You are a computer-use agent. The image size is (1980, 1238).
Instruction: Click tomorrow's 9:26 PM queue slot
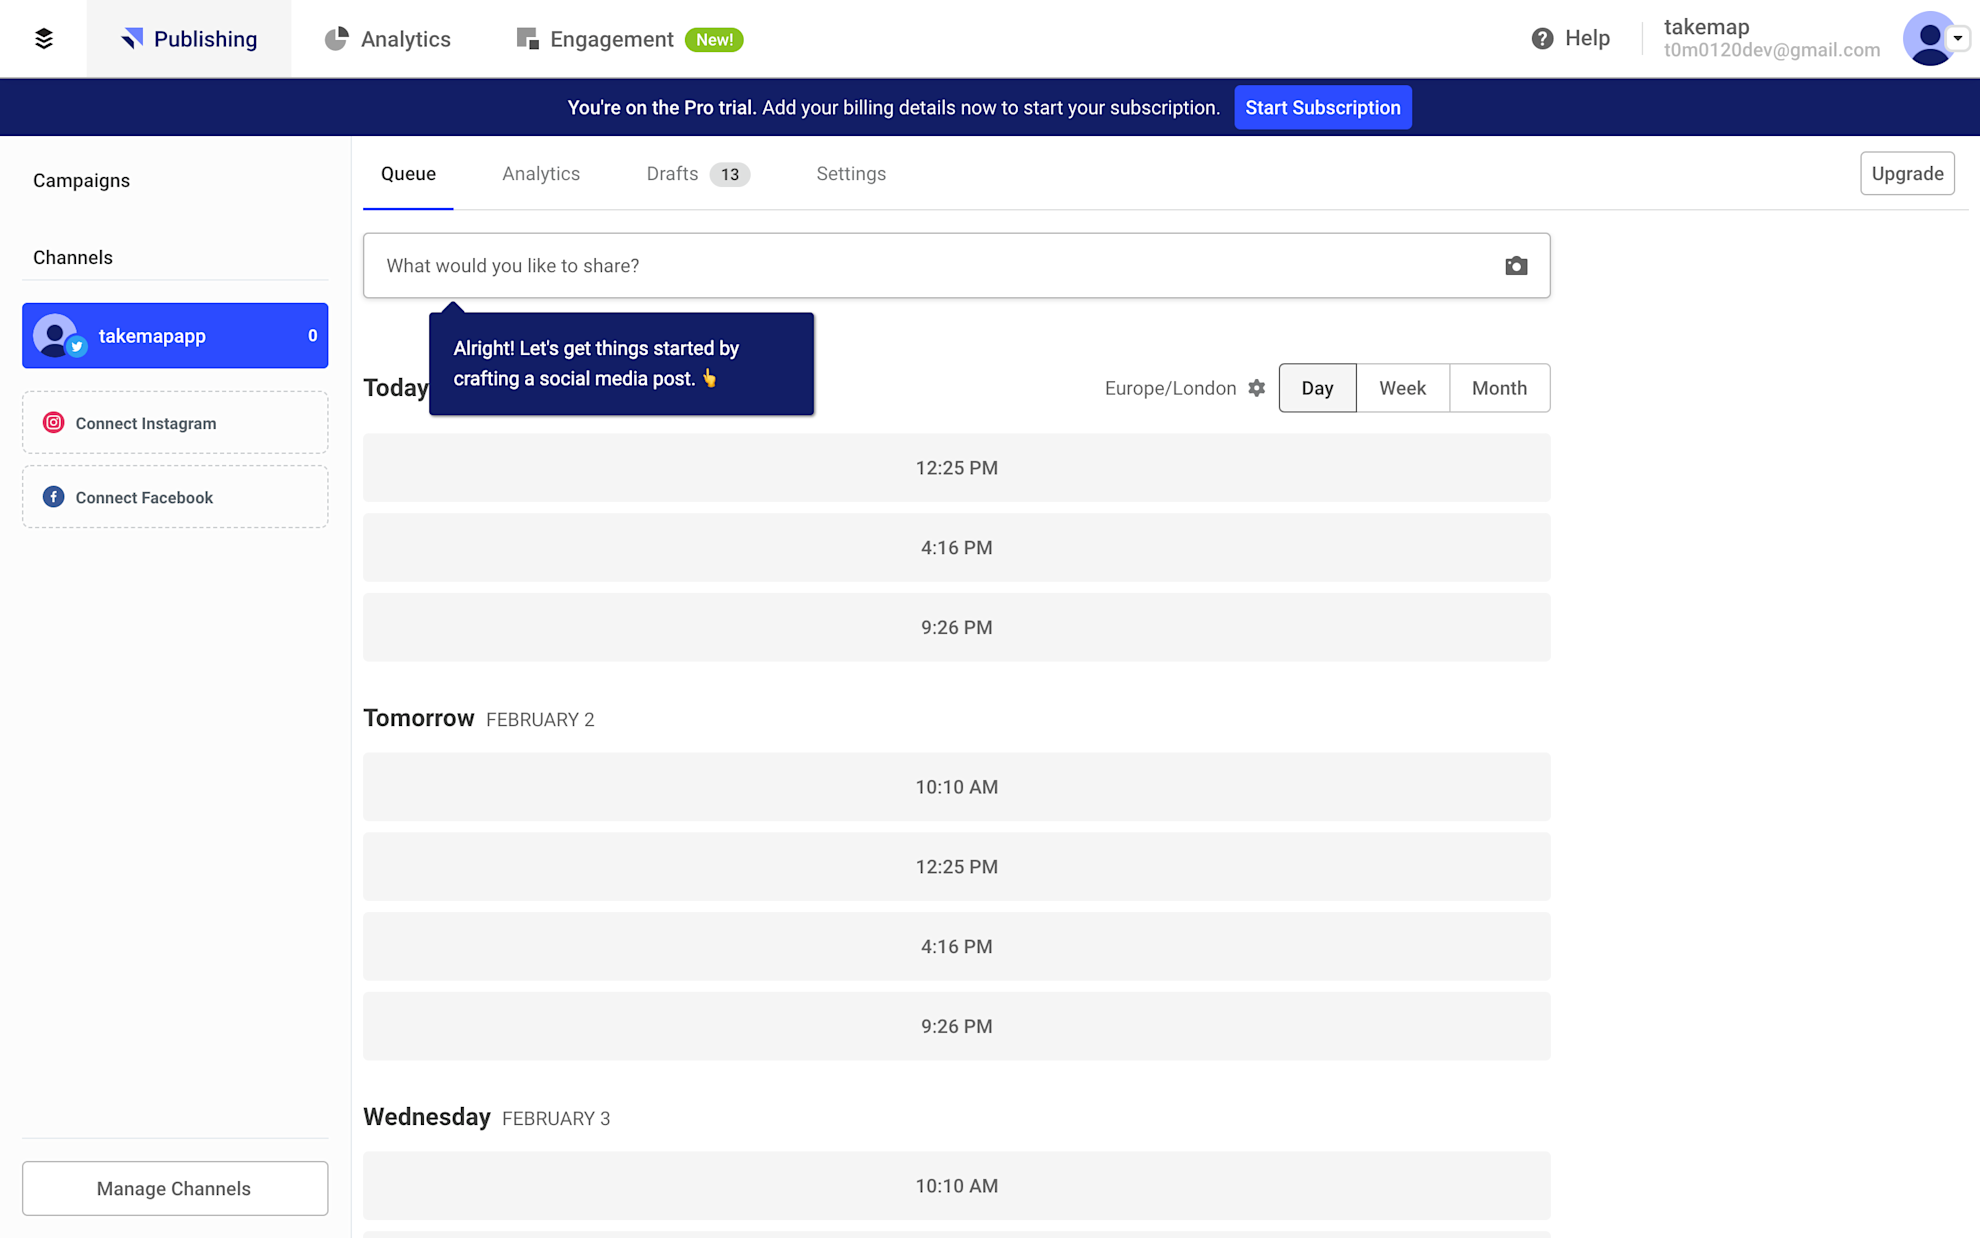tap(956, 1027)
